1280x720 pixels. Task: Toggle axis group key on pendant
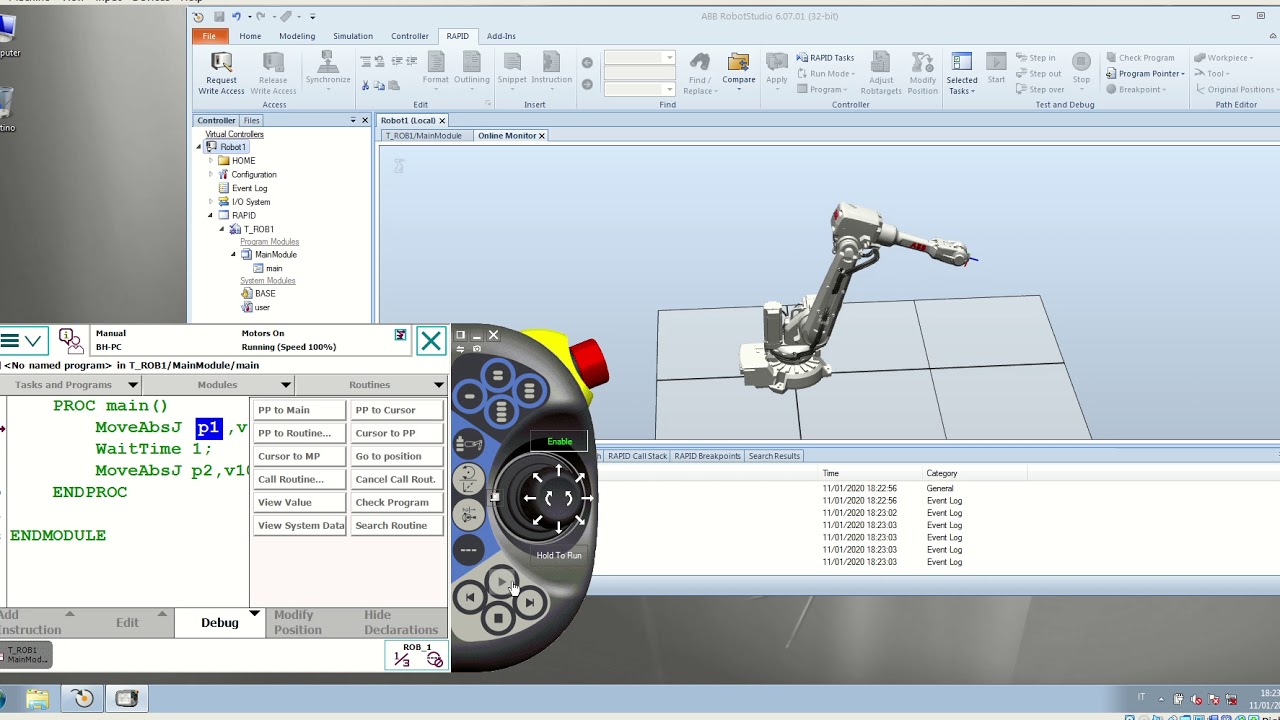tap(467, 514)
